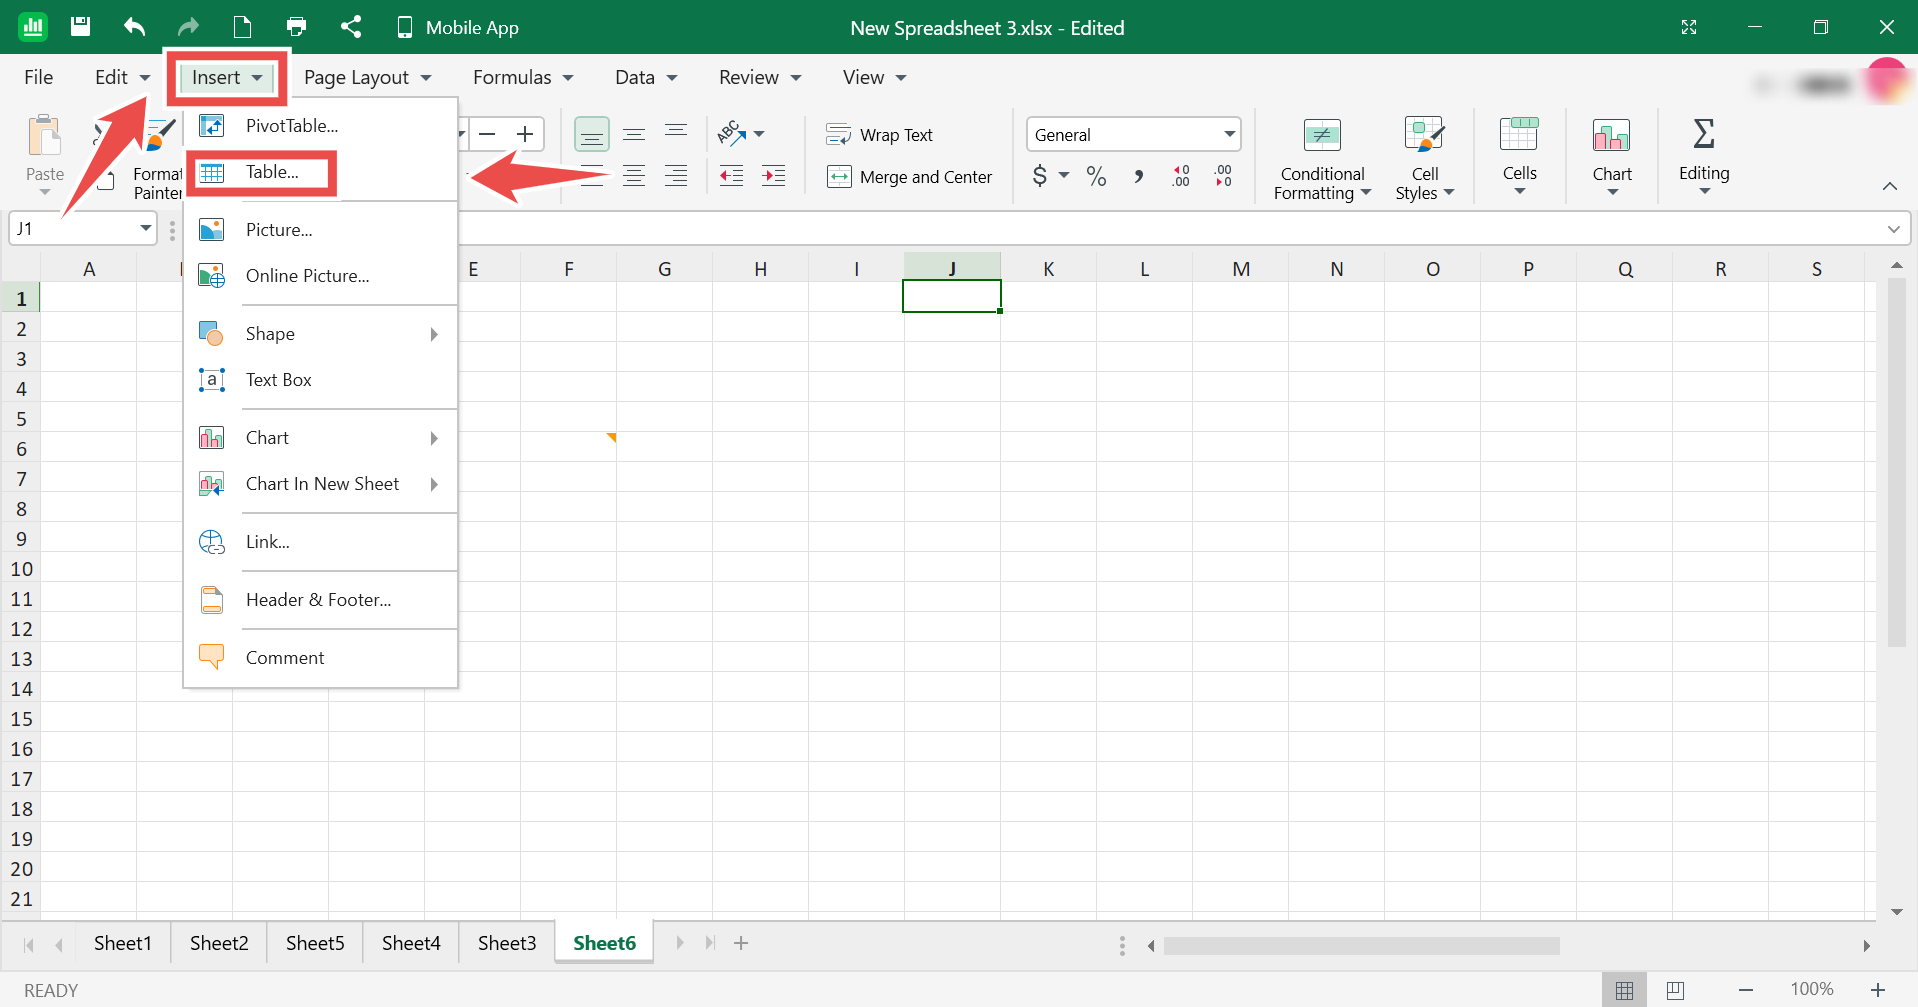The height and width of the screenshot is (1007, 1918).
Task: Choose PivotTable... from Insert menu
Action: [320, 125]
